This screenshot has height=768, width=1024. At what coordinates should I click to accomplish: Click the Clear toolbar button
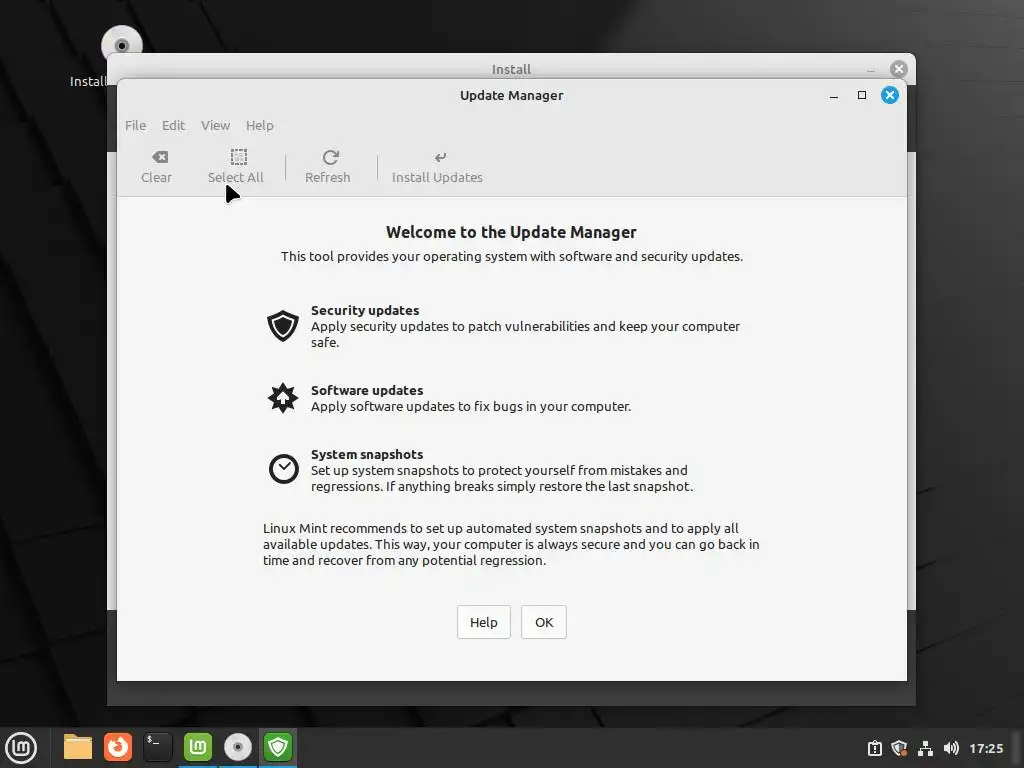[x=157, y=167]
